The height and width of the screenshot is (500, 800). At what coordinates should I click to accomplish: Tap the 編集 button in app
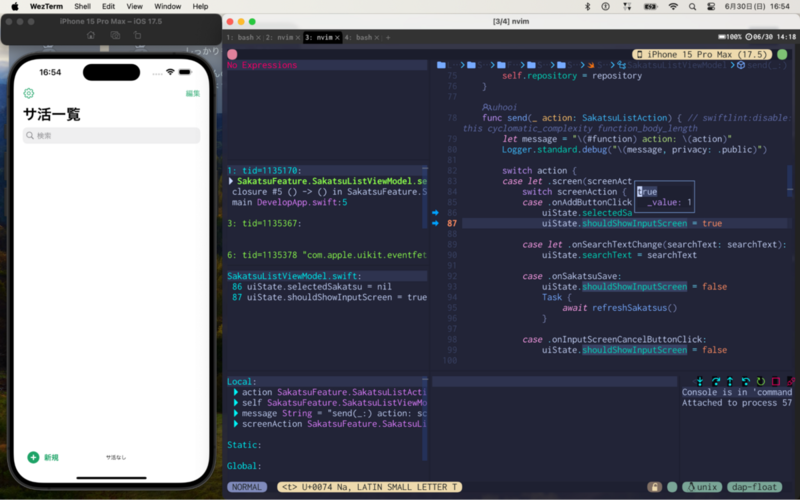point(192,93)
